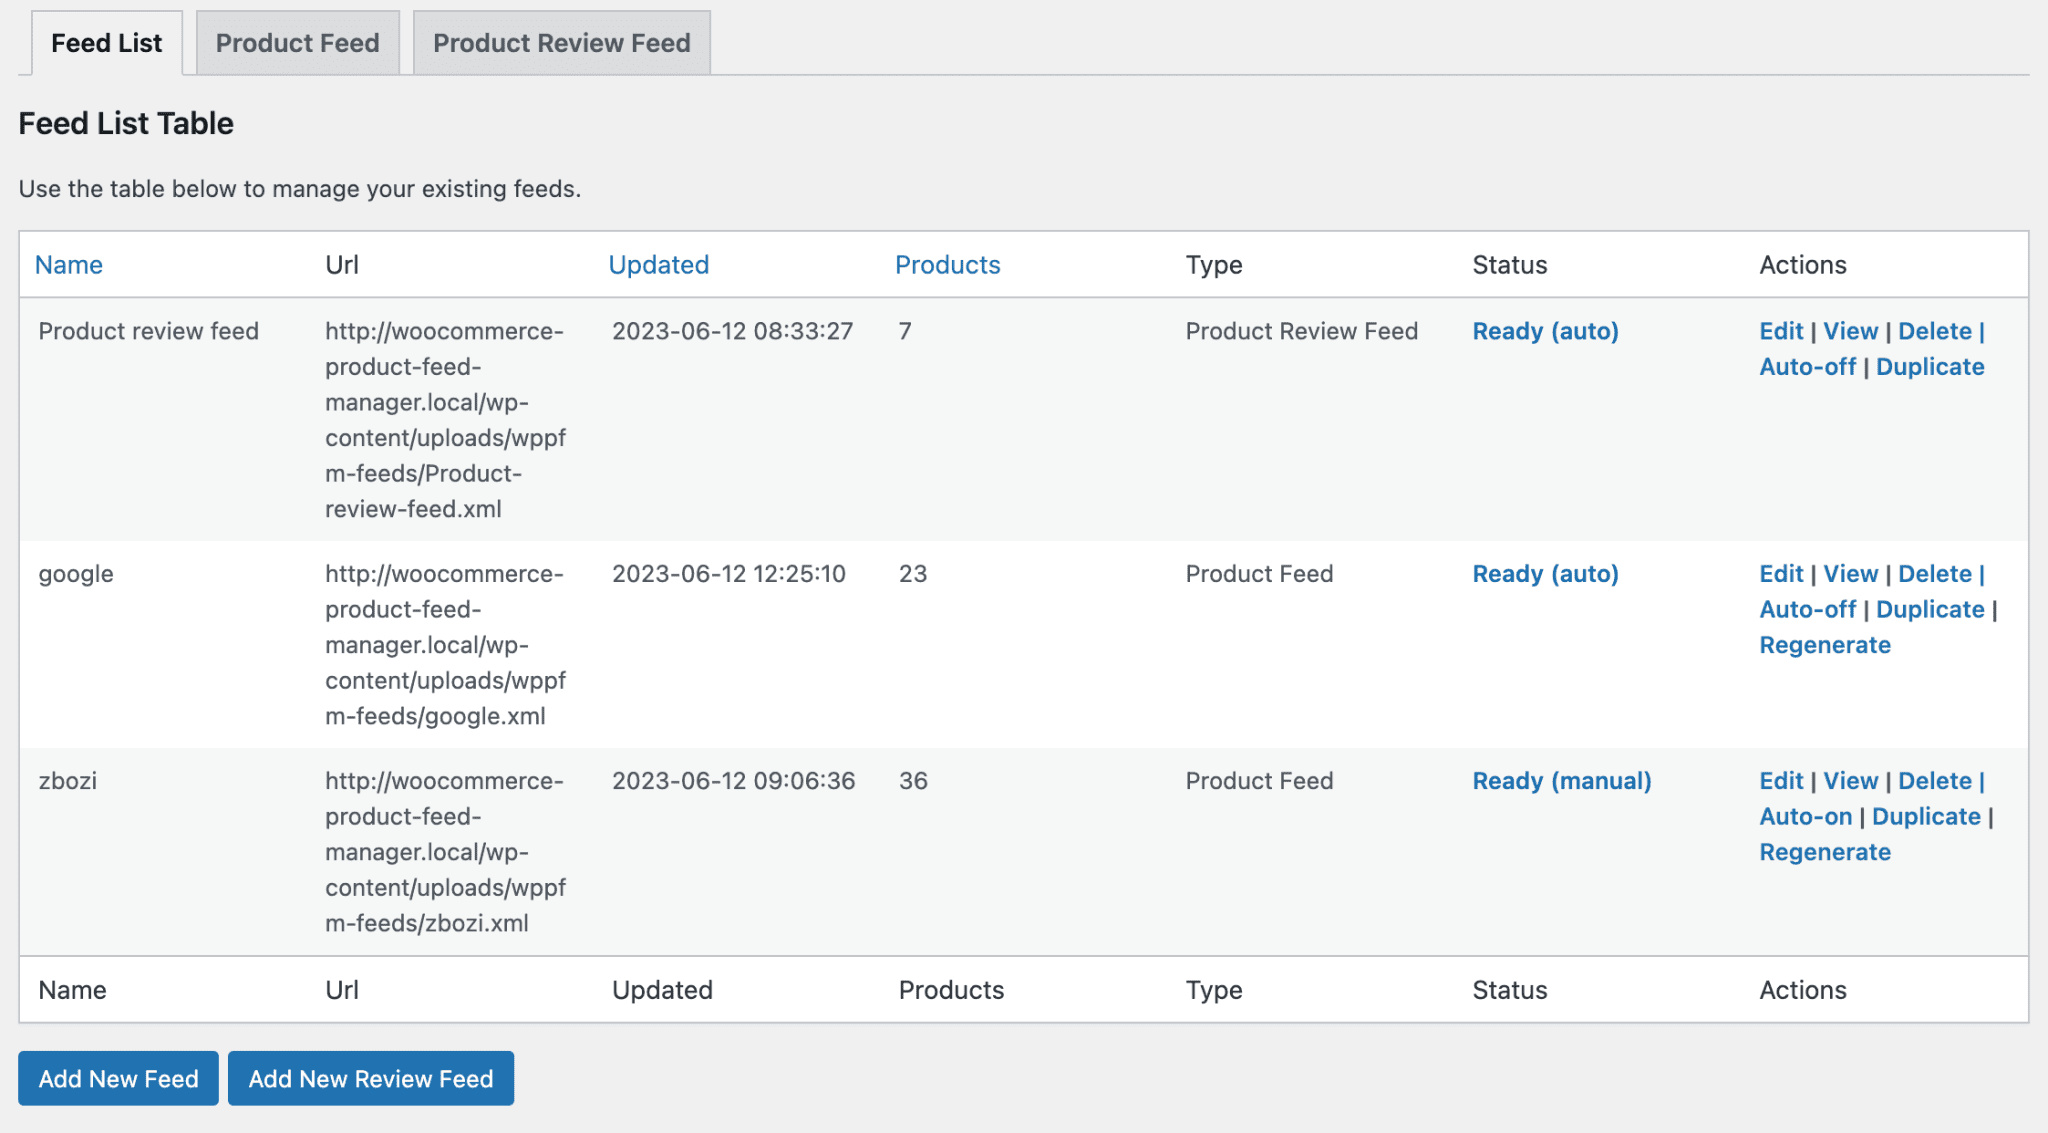Click Add New Review Feed
This screenshot has height=1133, width=2048.
(x=370, y=1078)
